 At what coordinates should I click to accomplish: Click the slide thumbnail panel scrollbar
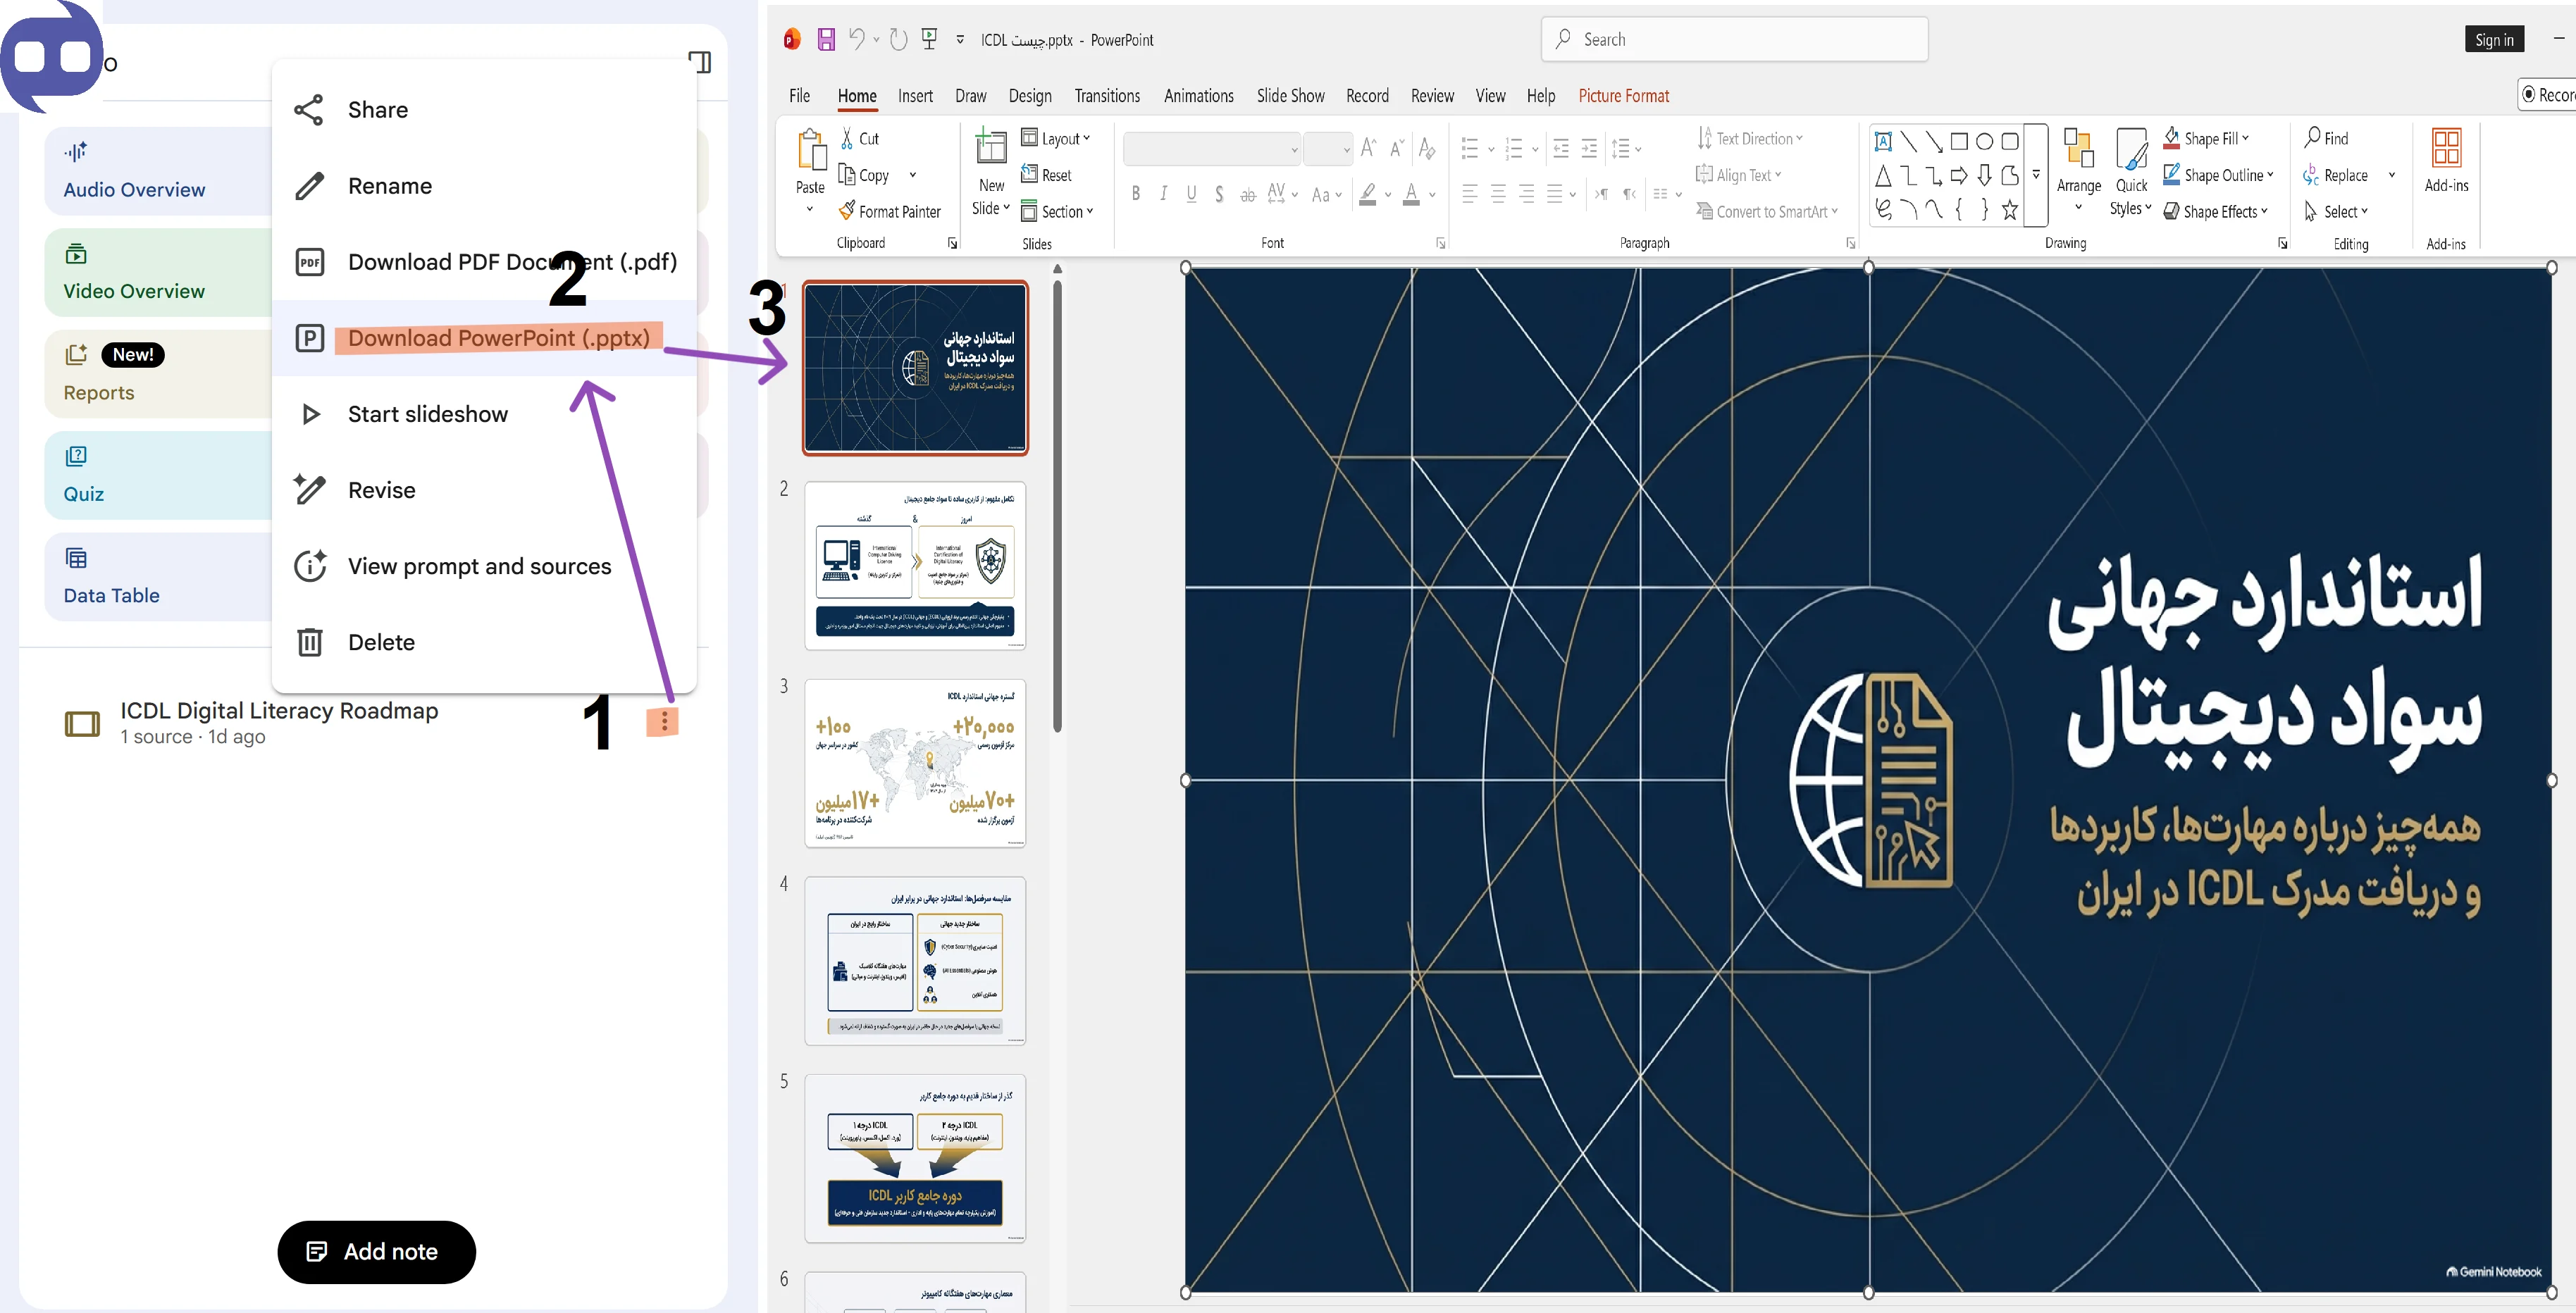point(1057,505)
